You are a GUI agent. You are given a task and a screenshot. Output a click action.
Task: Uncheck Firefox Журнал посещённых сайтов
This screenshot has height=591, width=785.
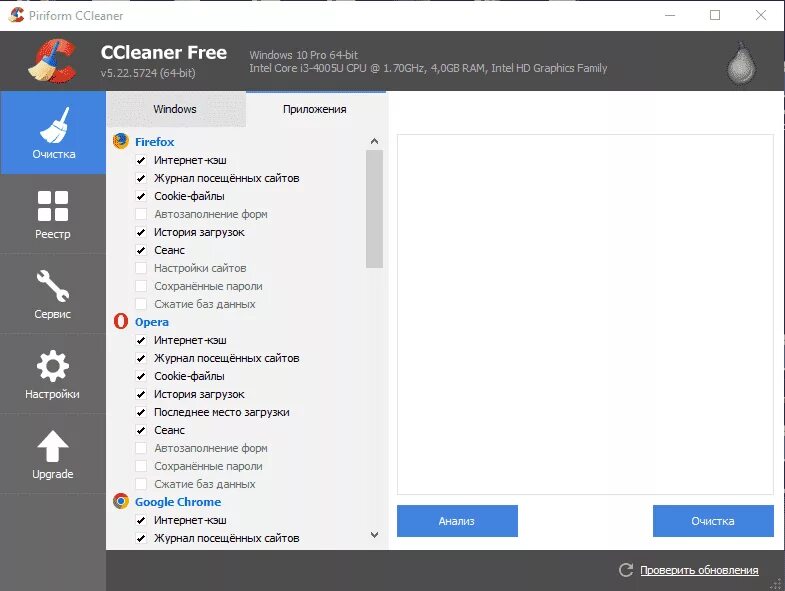pyautogui.click(x=141, y=178)
